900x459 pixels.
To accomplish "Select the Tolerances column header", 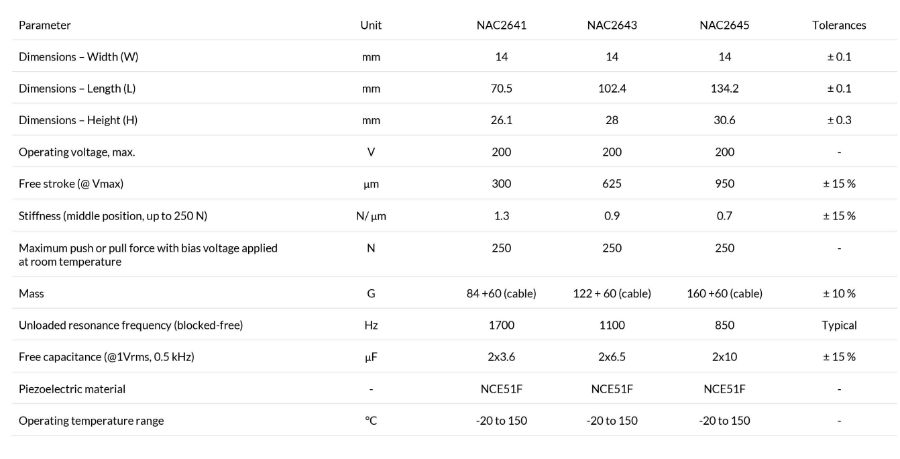I will [x=839, y=25].
